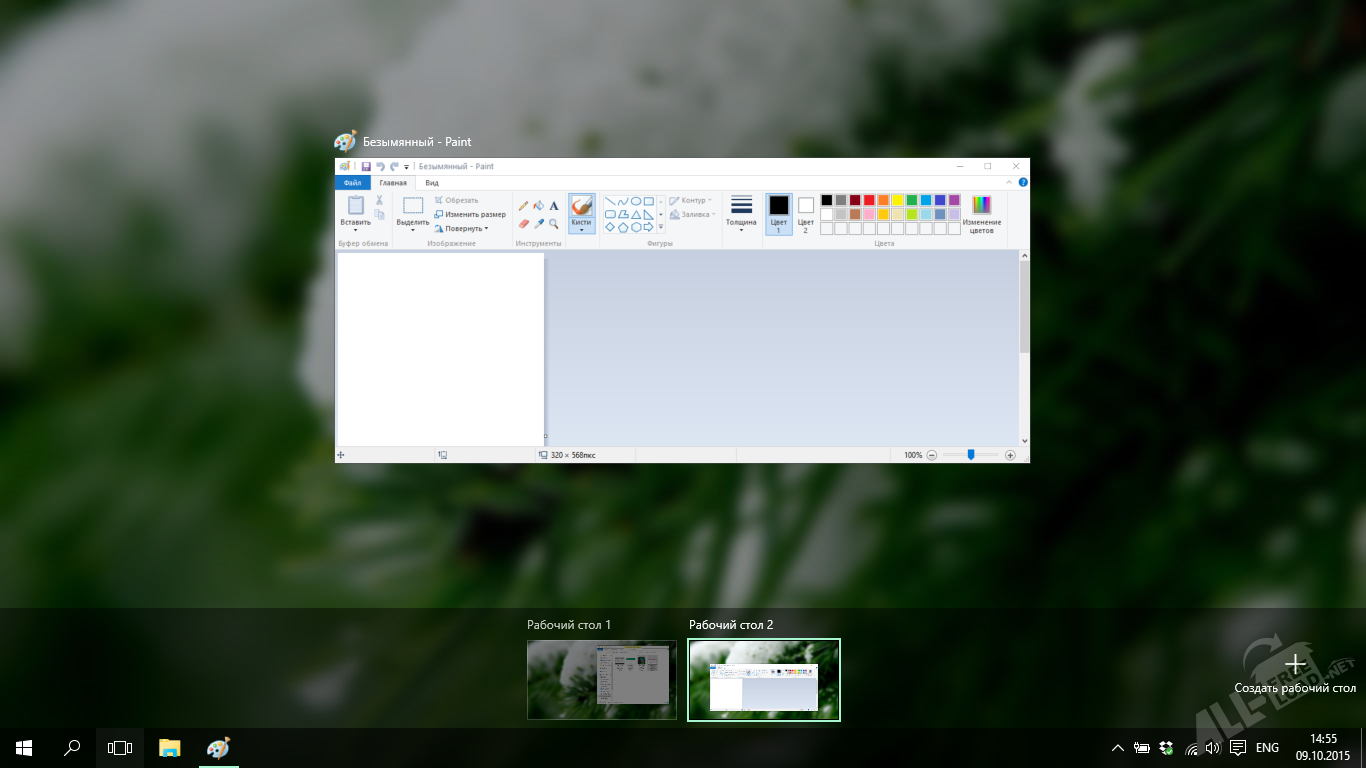The height and width of the screenshot is (768, 1366).
Task: Click the Save icon in the title bar
Action: (x=366, y=167)
